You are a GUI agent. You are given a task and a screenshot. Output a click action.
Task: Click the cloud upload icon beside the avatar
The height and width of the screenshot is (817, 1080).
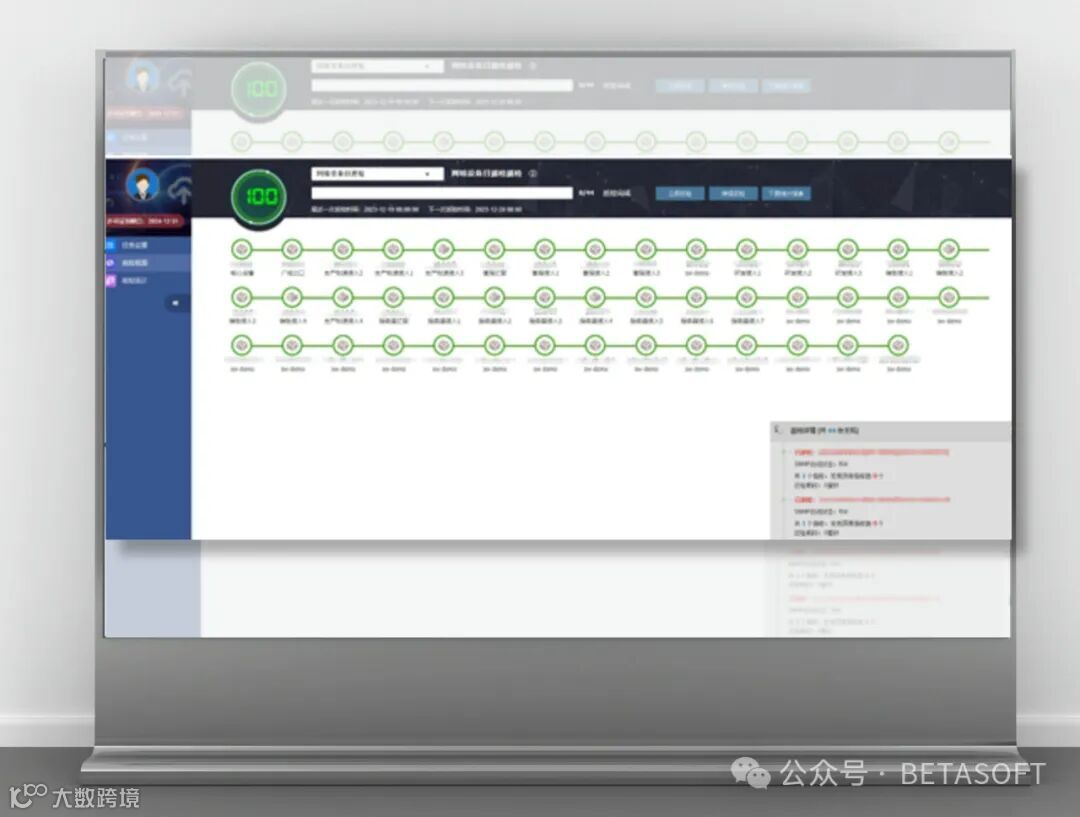pyautogui.click(x=181, y=191)
